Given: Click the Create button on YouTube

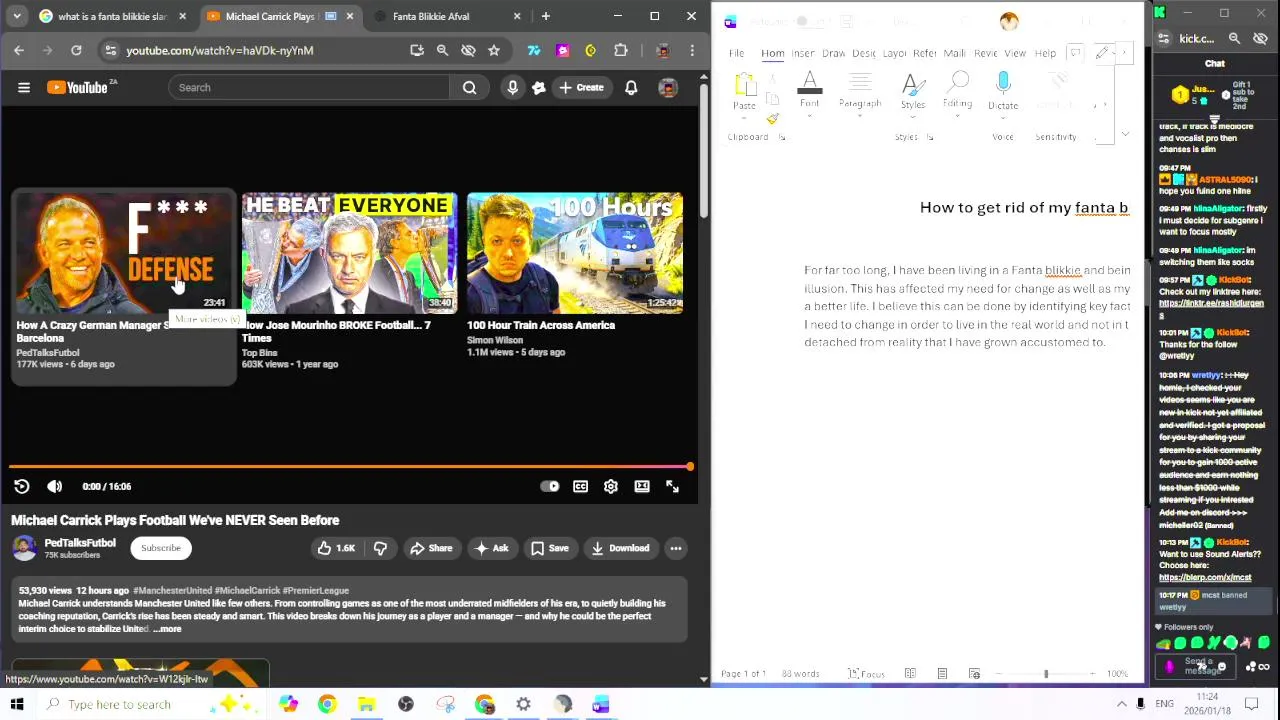Looking at the screenshot, I should [581, 88].
